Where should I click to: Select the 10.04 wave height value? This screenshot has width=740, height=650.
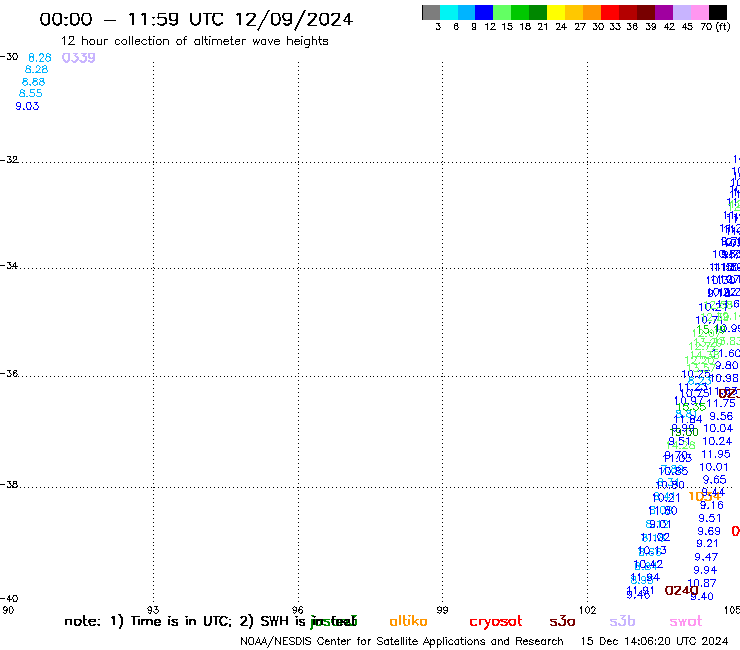[x=718, y=428]
